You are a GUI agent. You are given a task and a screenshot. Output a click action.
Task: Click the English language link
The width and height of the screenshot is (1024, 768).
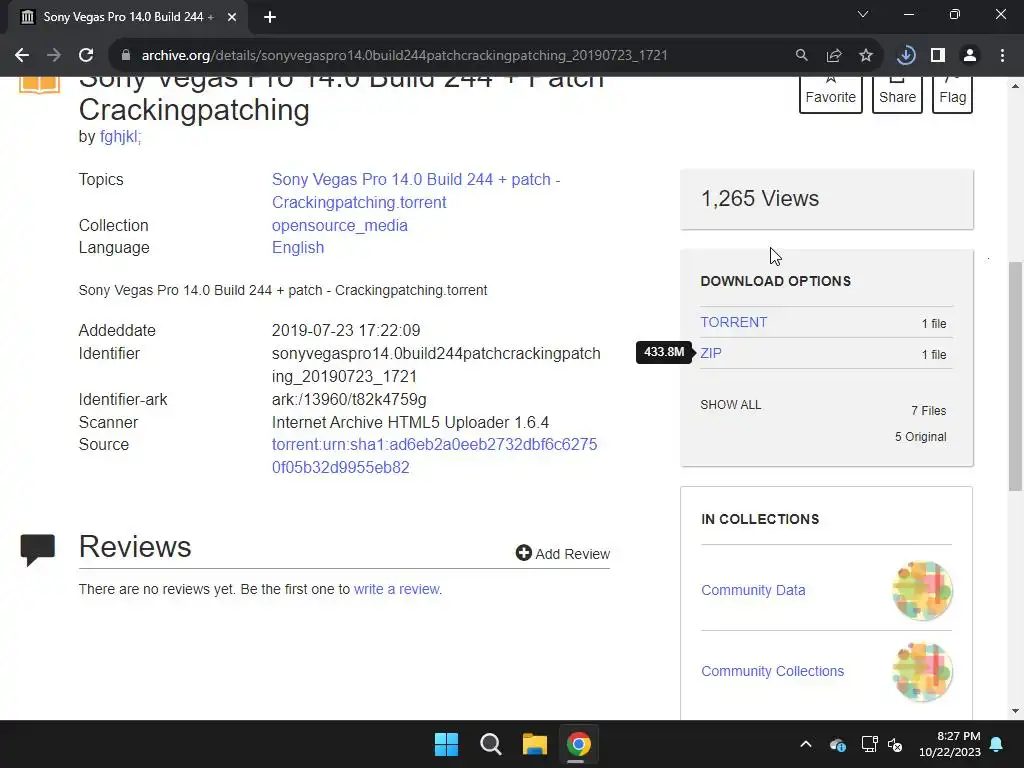pyautogui.click(x=298, y=248)
